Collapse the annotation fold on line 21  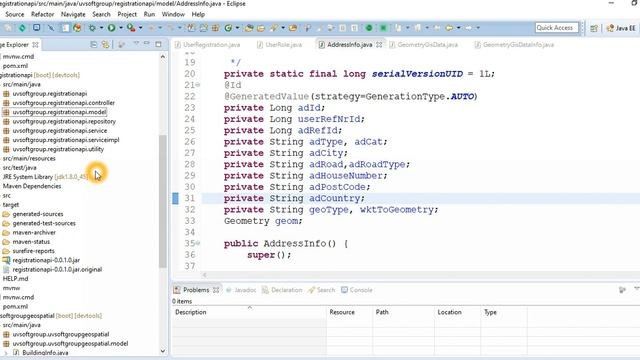tap(198, 85)
